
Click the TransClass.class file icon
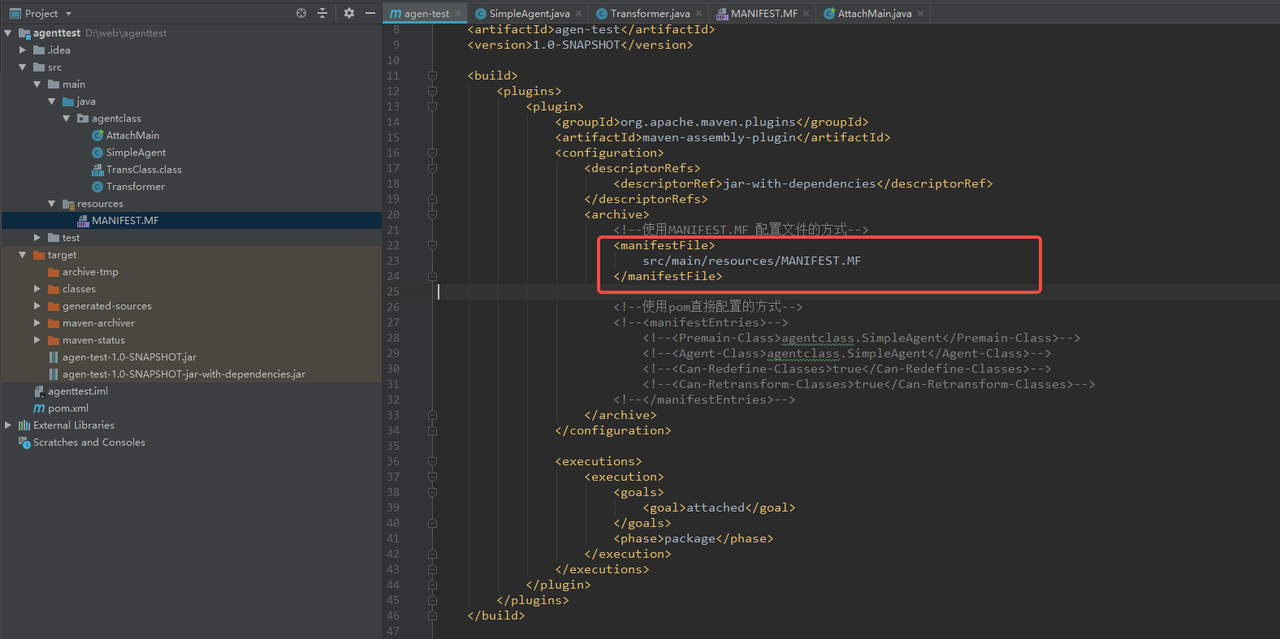pos(97,169)
